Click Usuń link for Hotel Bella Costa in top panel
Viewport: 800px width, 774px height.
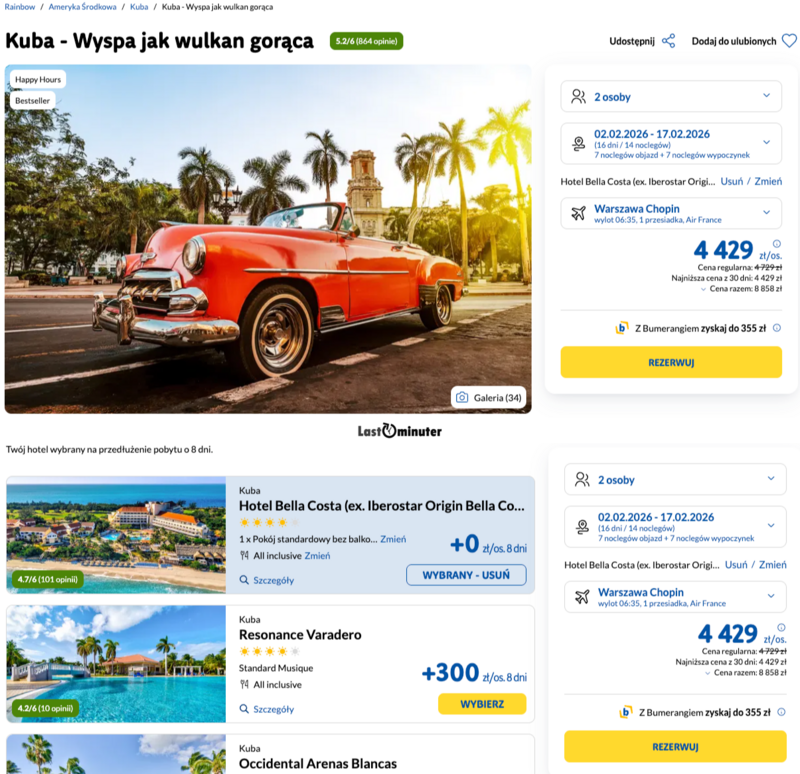point(732,182)
